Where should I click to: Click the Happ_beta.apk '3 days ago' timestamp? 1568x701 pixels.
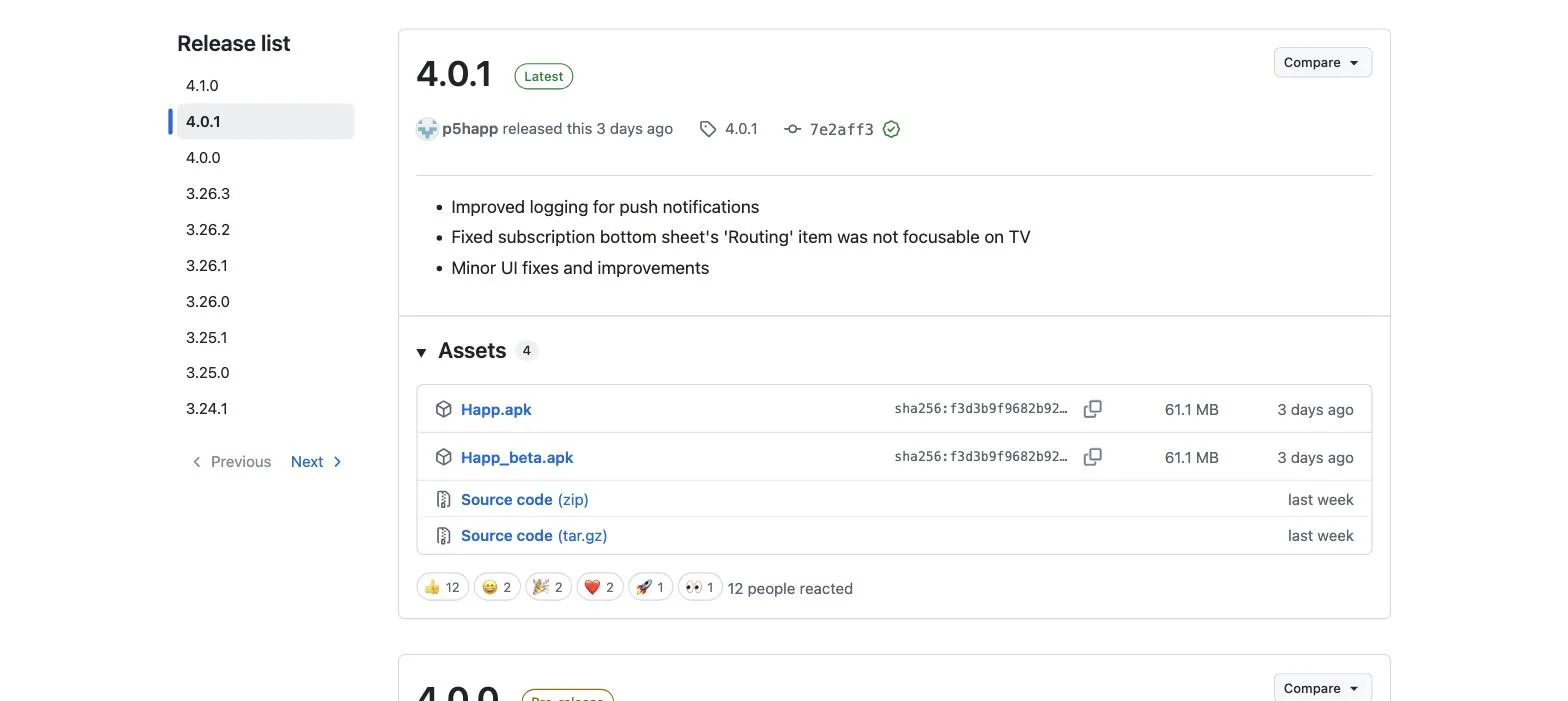coord(1315,457)
